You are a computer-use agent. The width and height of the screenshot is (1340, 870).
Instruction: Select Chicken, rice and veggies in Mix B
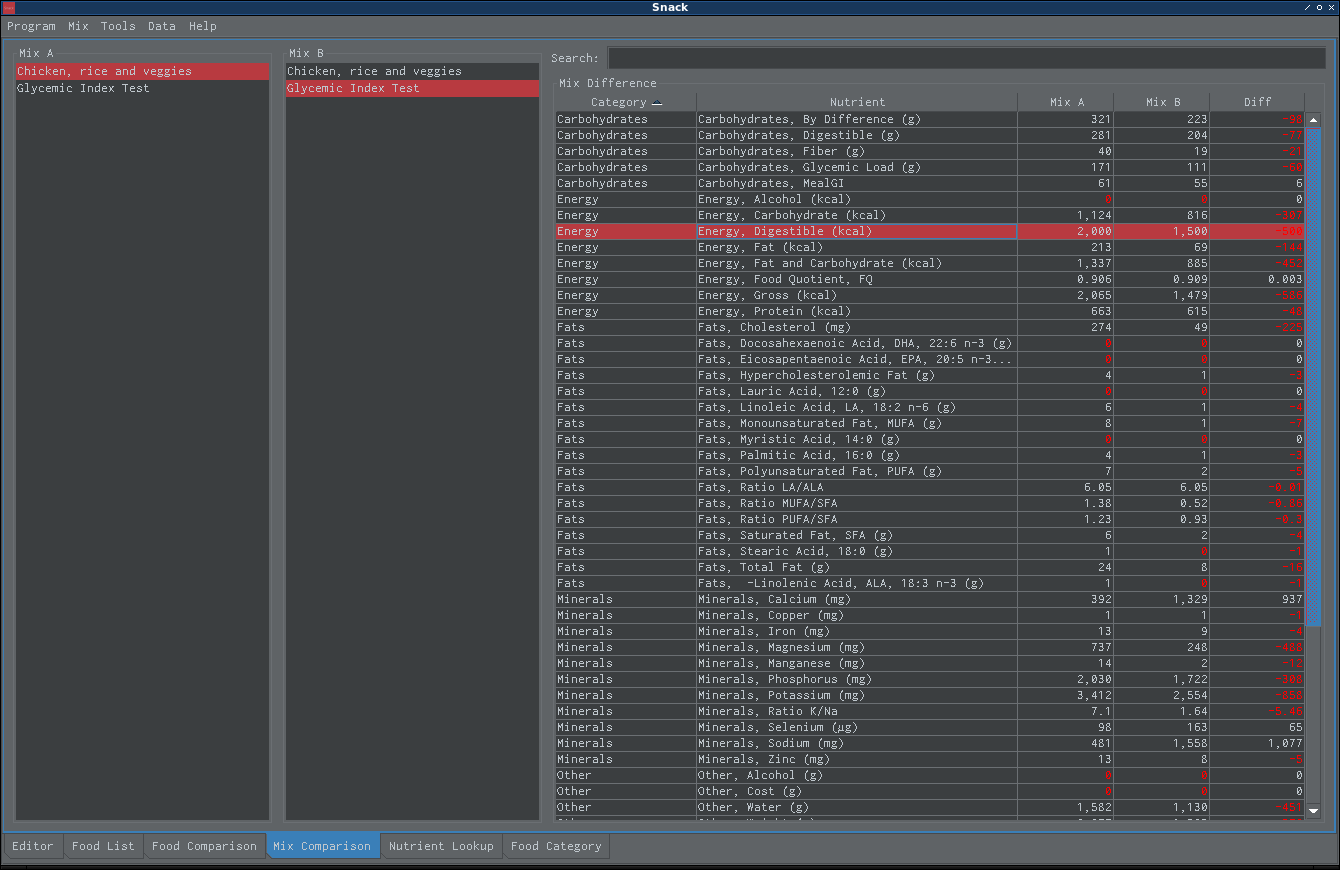pyautogui.click(x=412, y=72)
